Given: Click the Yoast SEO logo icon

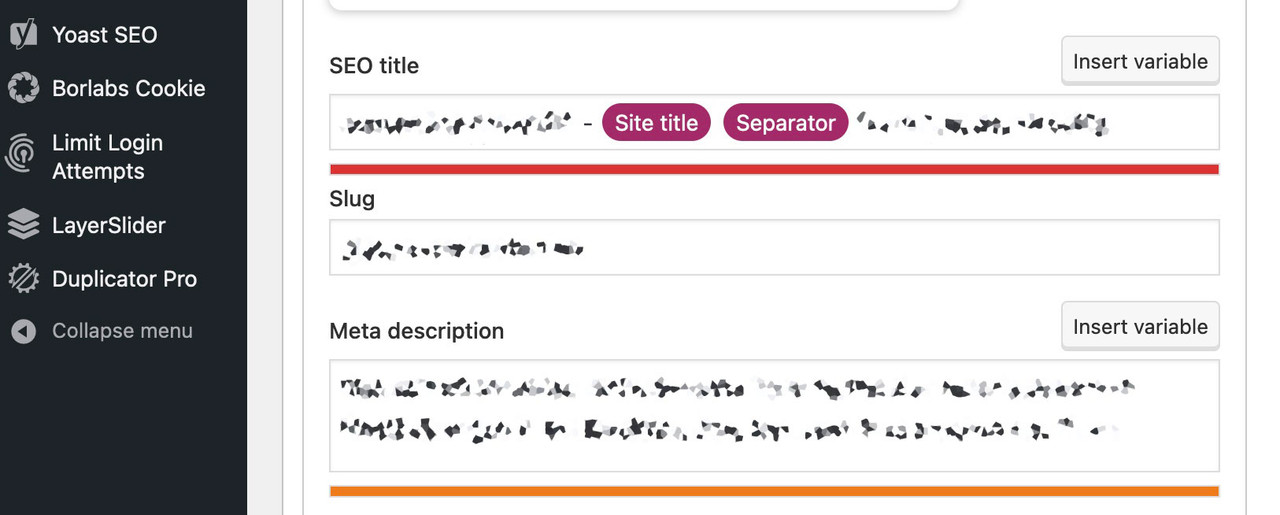Looking at the screenshot, I should coord(23,34).
